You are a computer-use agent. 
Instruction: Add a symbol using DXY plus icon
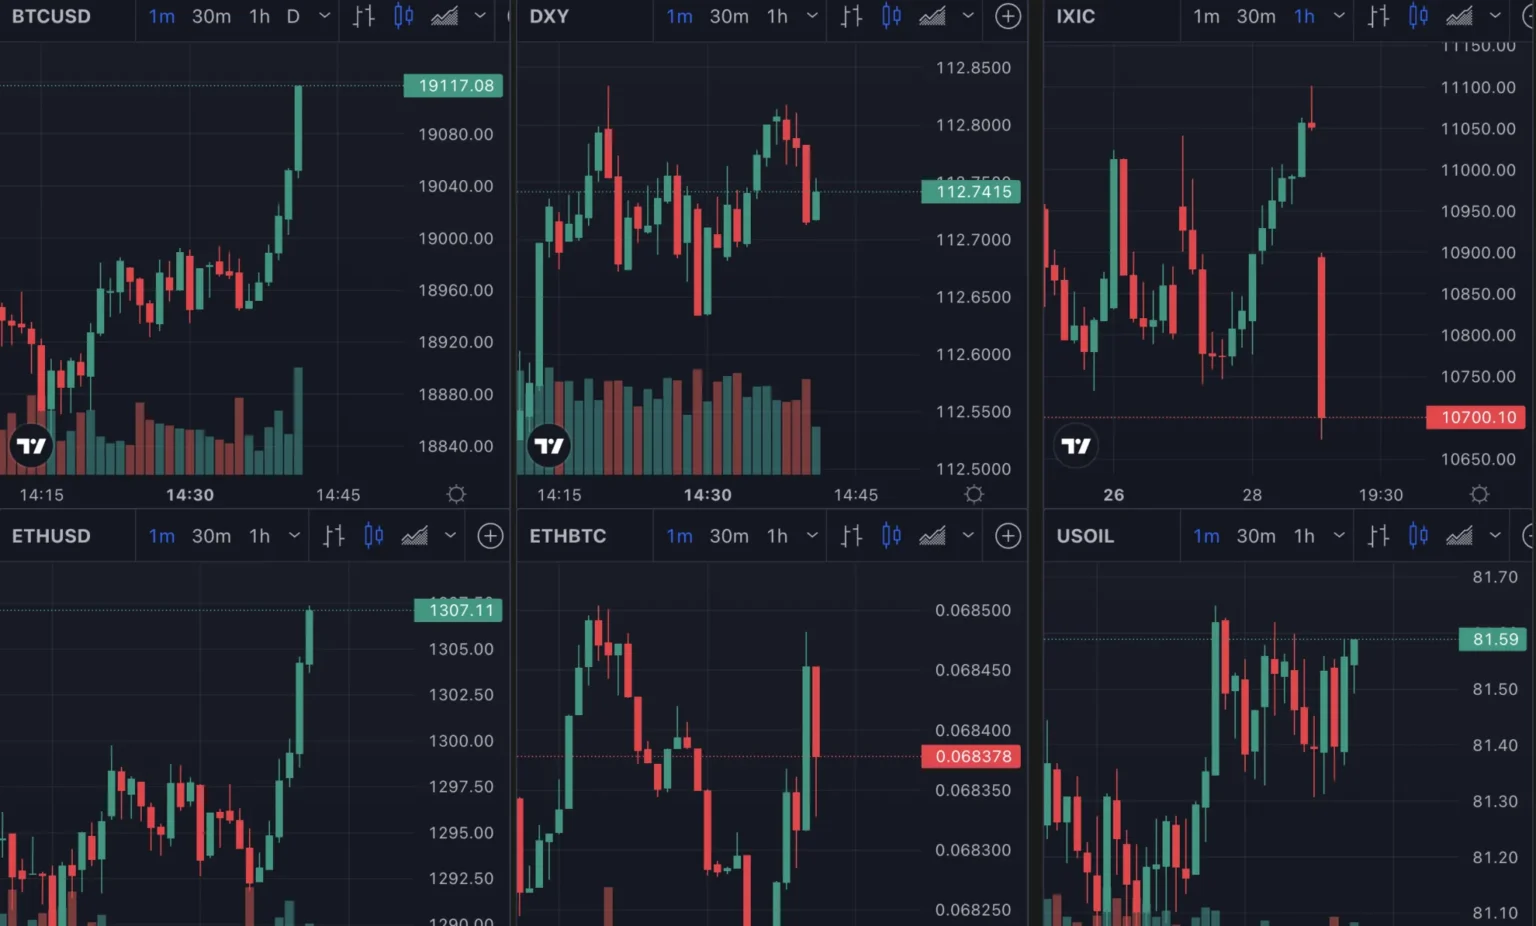point(1008,16)
